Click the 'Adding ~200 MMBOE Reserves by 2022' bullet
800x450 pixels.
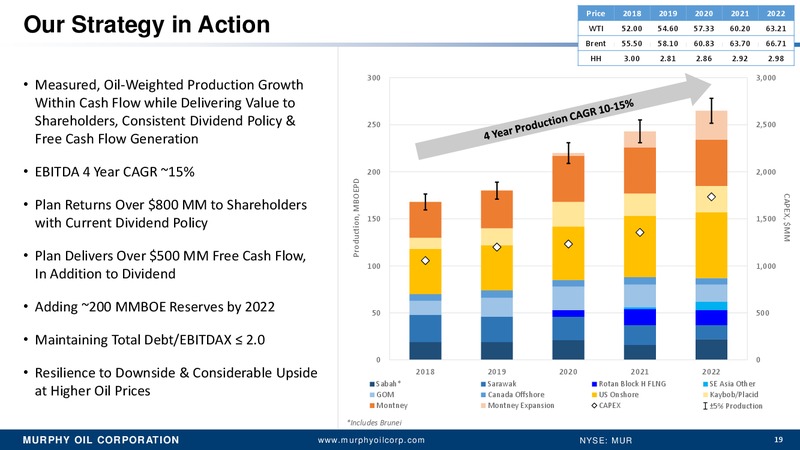click(155, 307)
